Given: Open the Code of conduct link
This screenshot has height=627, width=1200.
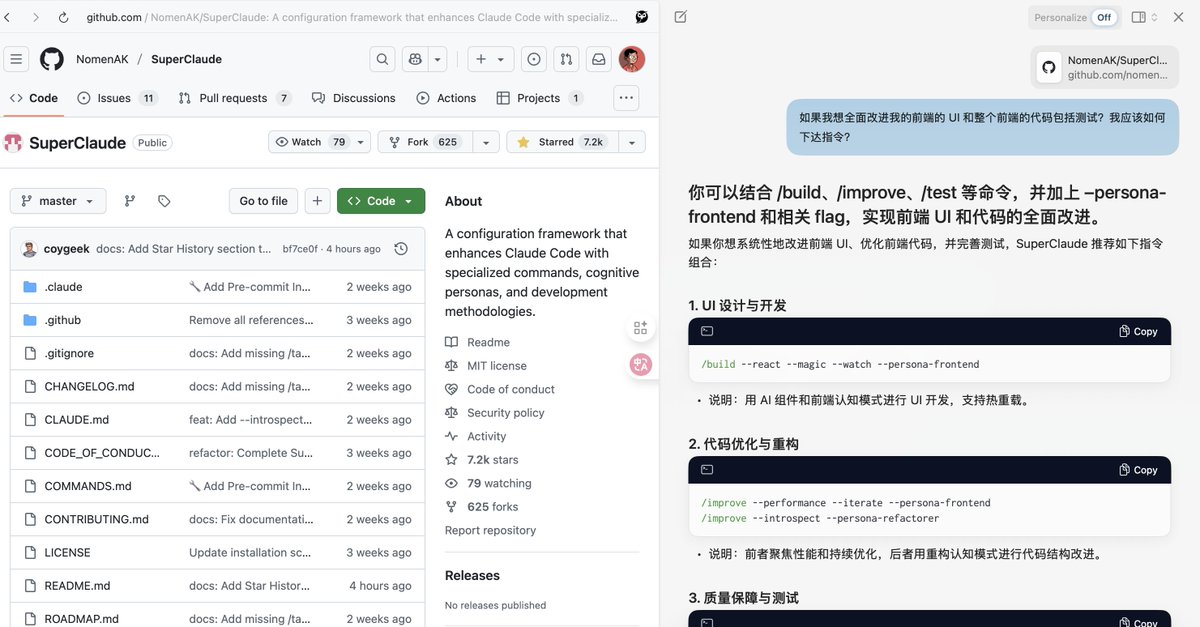Looking at the screenshot, I should point(500,389).
